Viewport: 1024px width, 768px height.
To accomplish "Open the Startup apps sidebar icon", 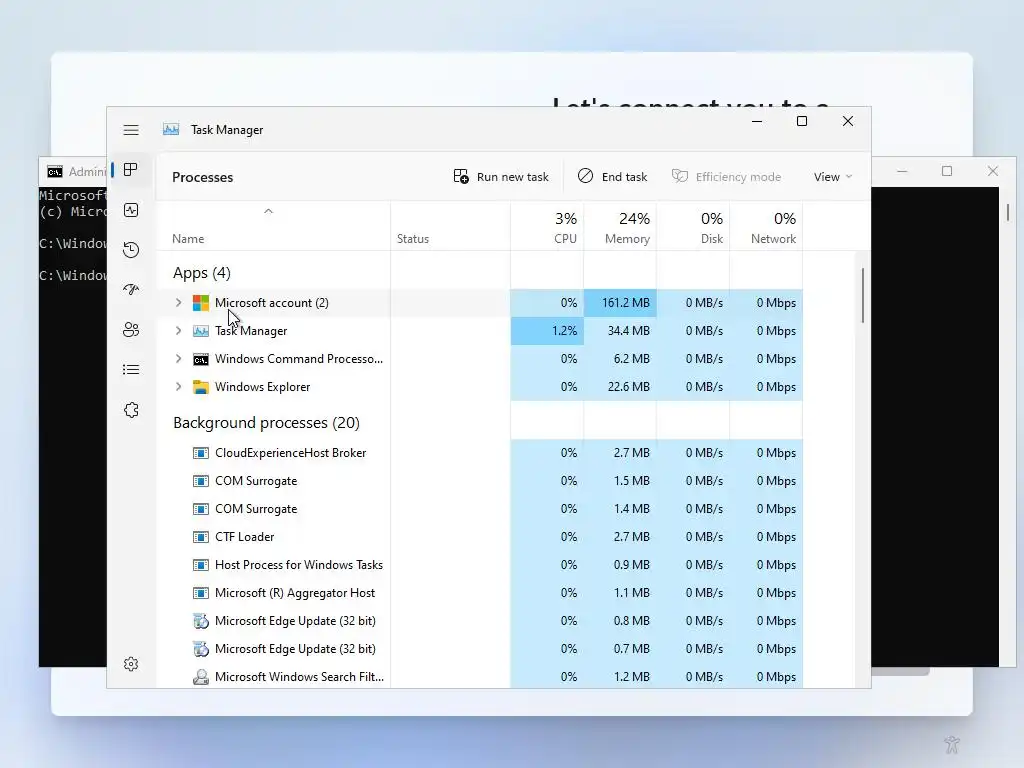I will pos(131,289).
